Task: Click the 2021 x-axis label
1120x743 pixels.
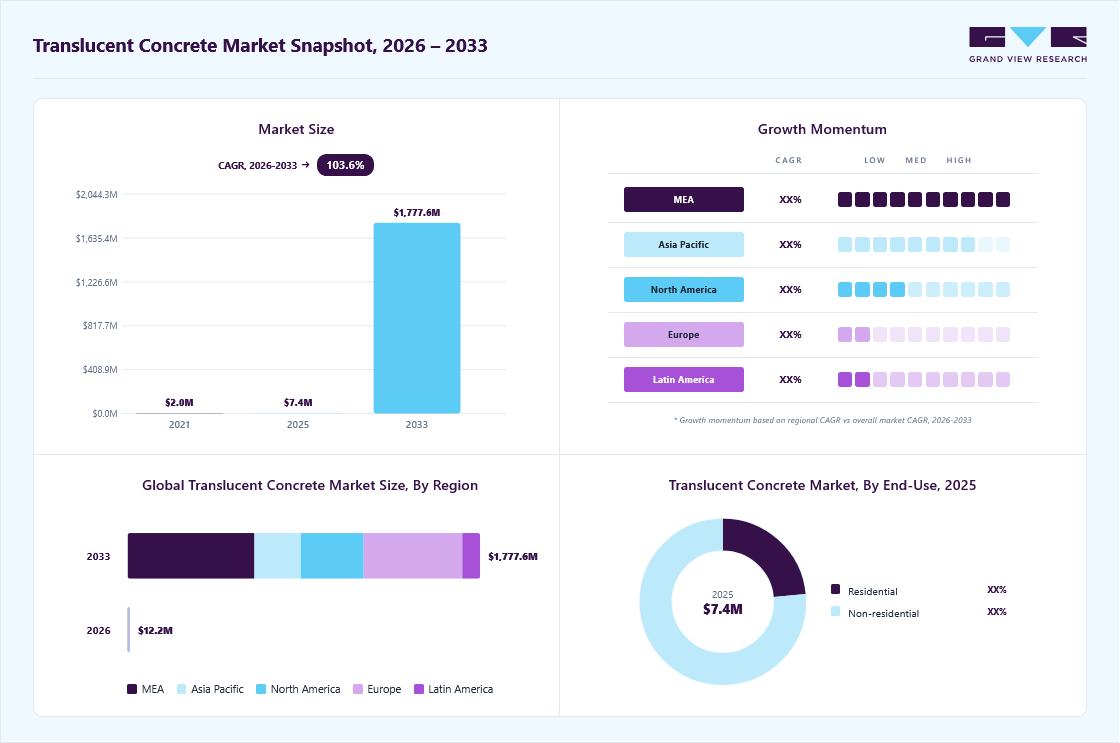Action: click(179, 425)
